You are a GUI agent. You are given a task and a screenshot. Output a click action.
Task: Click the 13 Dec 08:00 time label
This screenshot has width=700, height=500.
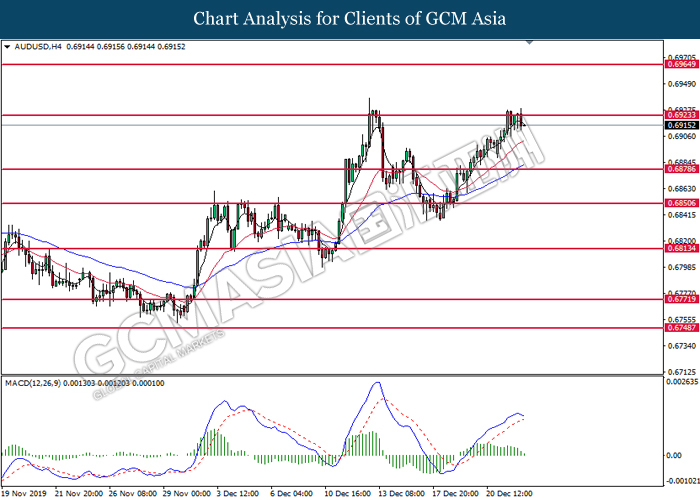point(401,493)
